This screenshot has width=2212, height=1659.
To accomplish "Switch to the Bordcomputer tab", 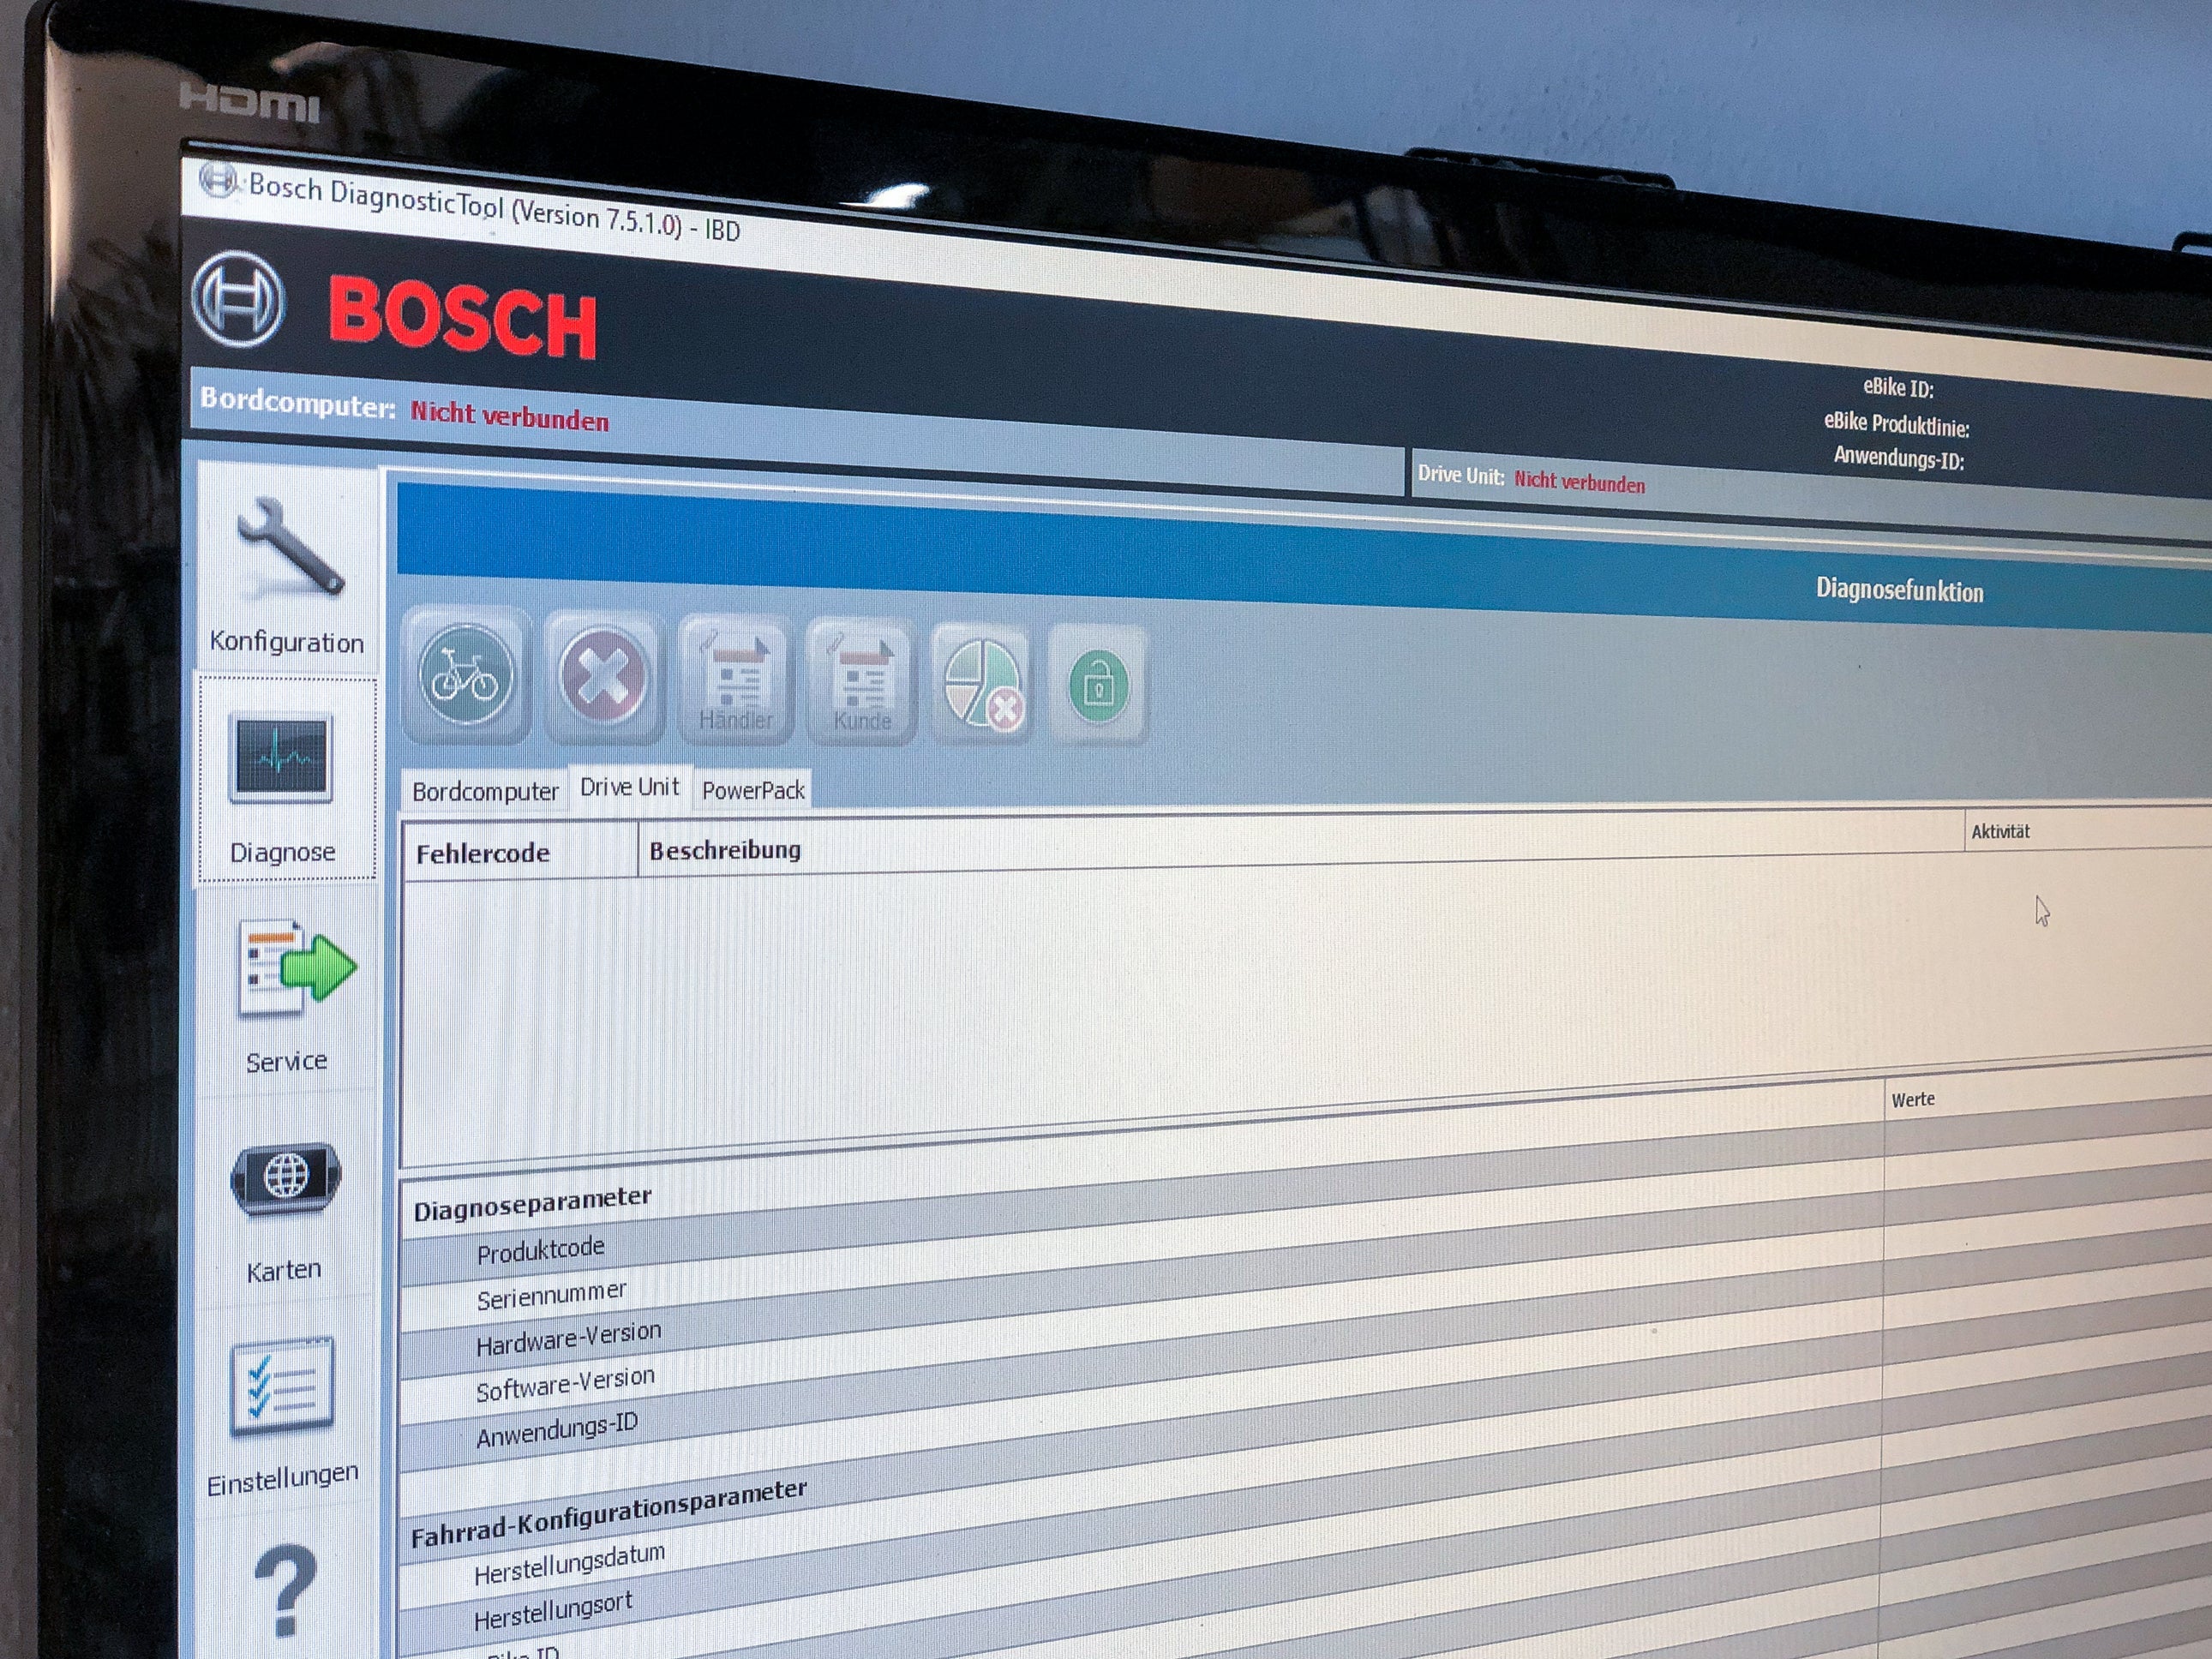I will [485, 791].
